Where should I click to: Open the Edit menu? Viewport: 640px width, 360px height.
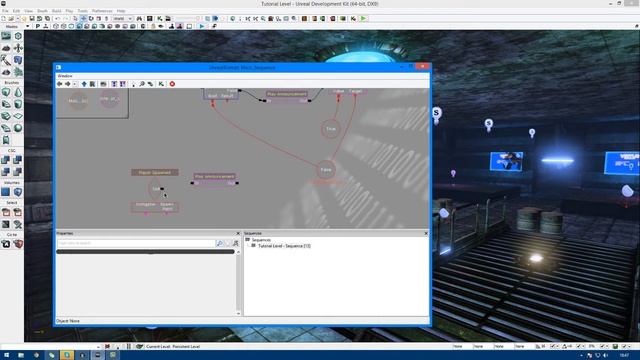click(x=16, y=11)
